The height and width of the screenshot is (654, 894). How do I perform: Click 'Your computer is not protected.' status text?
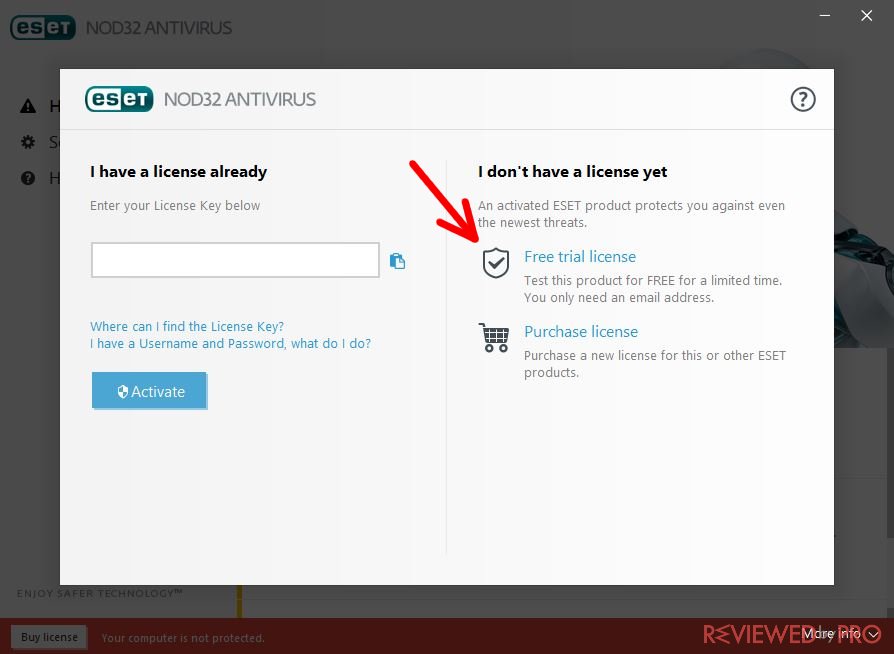183,638
